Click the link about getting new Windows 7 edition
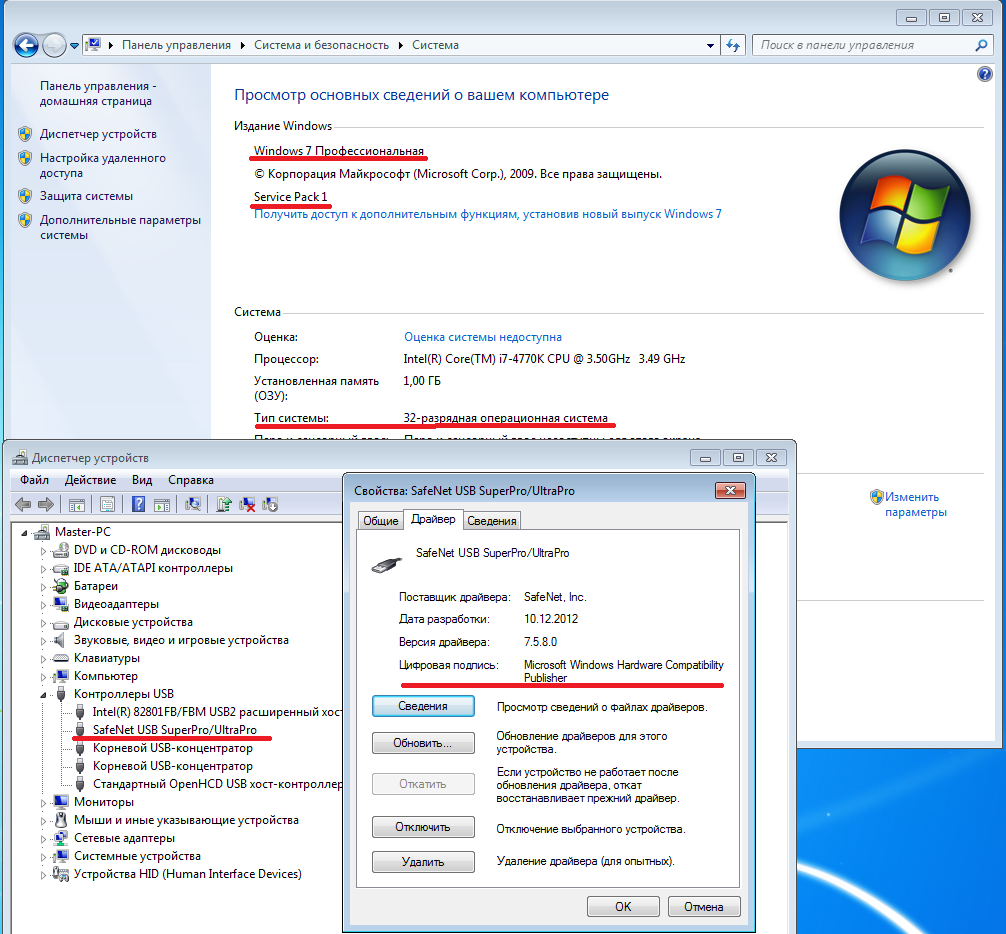This screenshot has height=934, width=1006. coord(488,214)
